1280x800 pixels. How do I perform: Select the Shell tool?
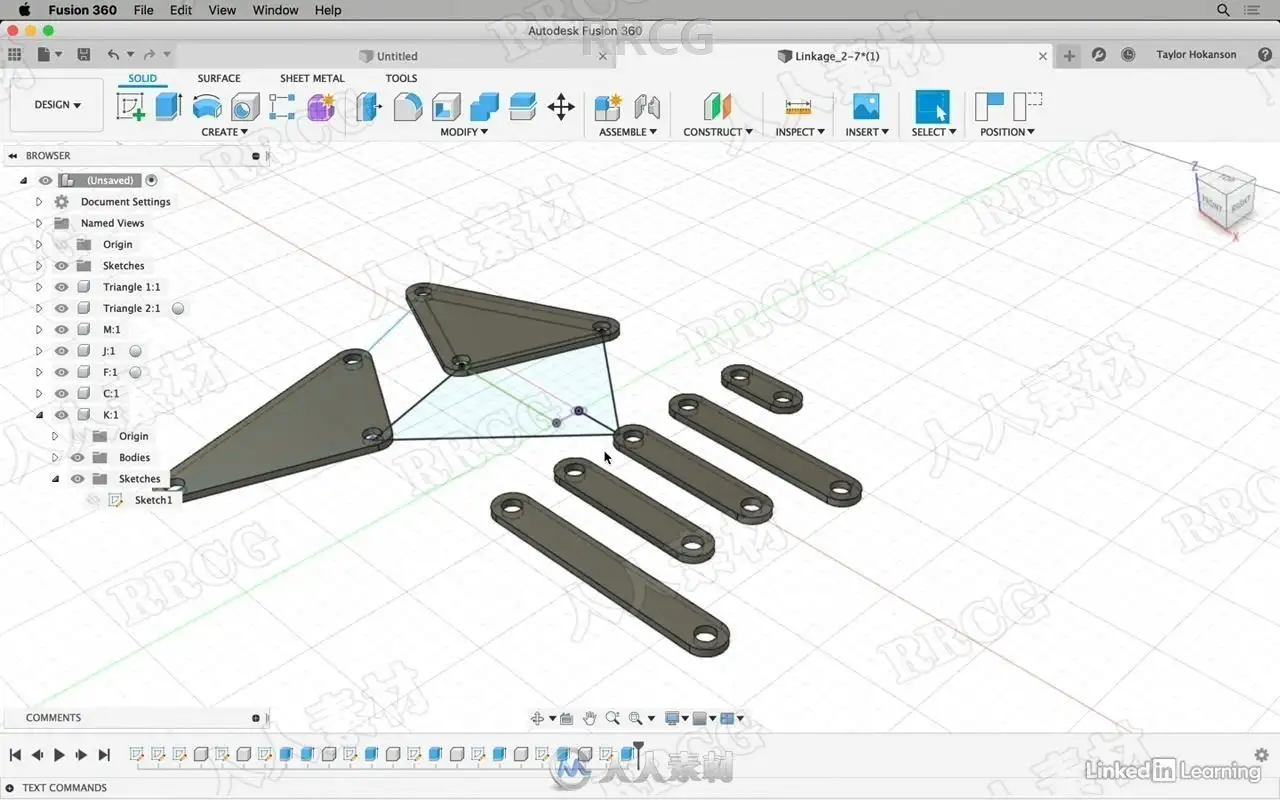tap(446, 106)
